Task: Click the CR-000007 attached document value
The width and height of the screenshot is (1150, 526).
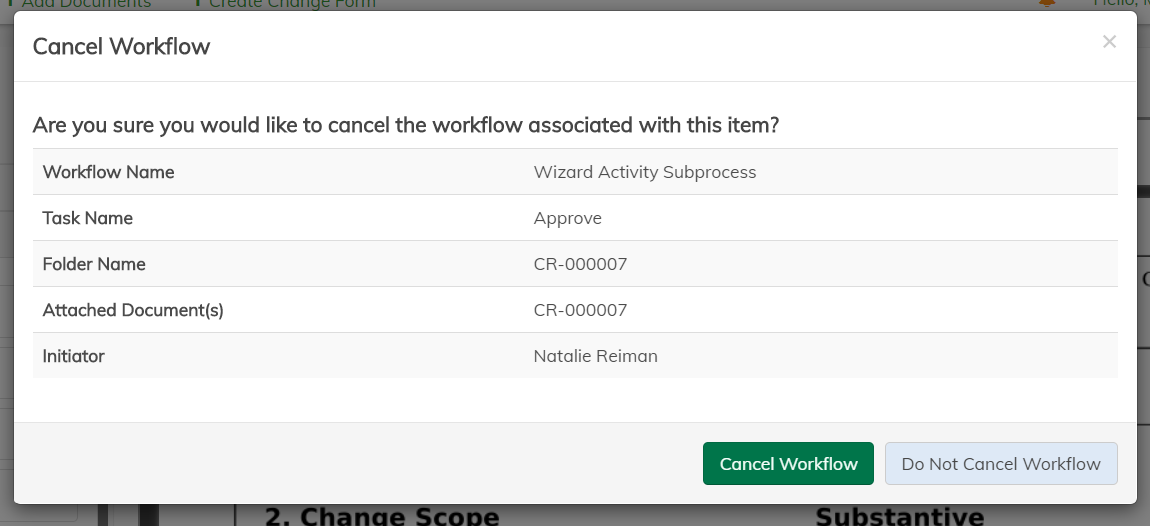Action: pos(580,310)
